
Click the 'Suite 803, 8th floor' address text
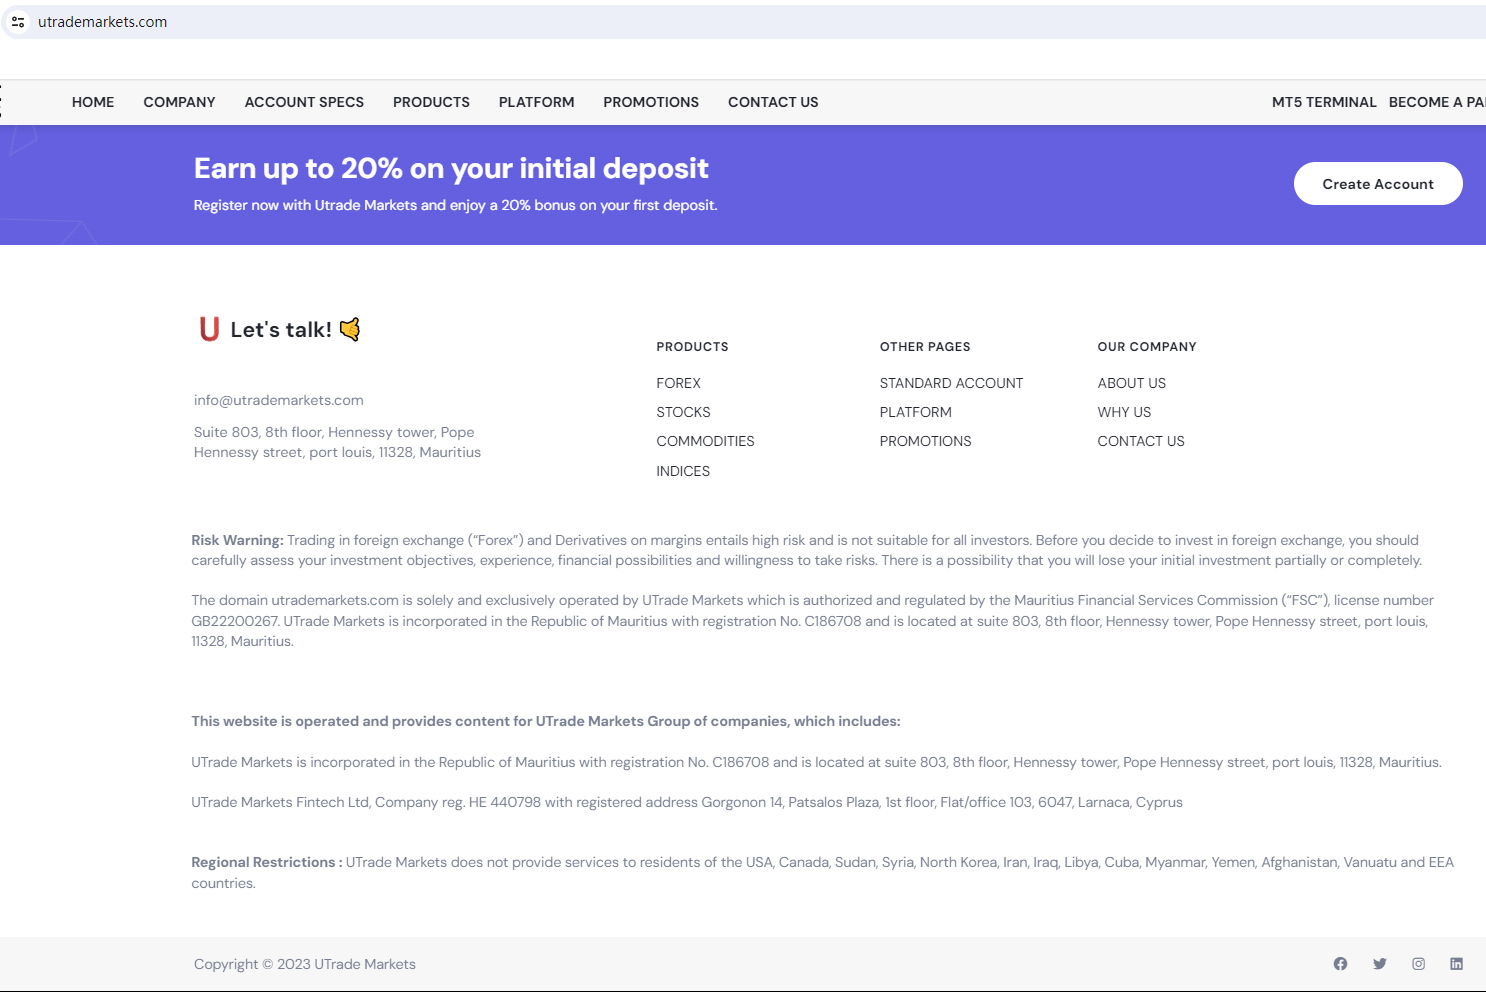337,442
